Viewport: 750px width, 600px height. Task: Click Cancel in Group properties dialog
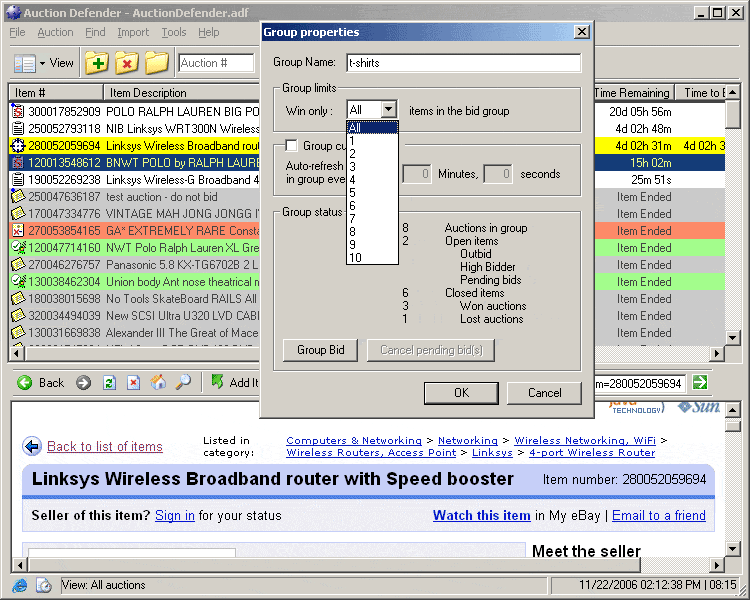[544, 393]
